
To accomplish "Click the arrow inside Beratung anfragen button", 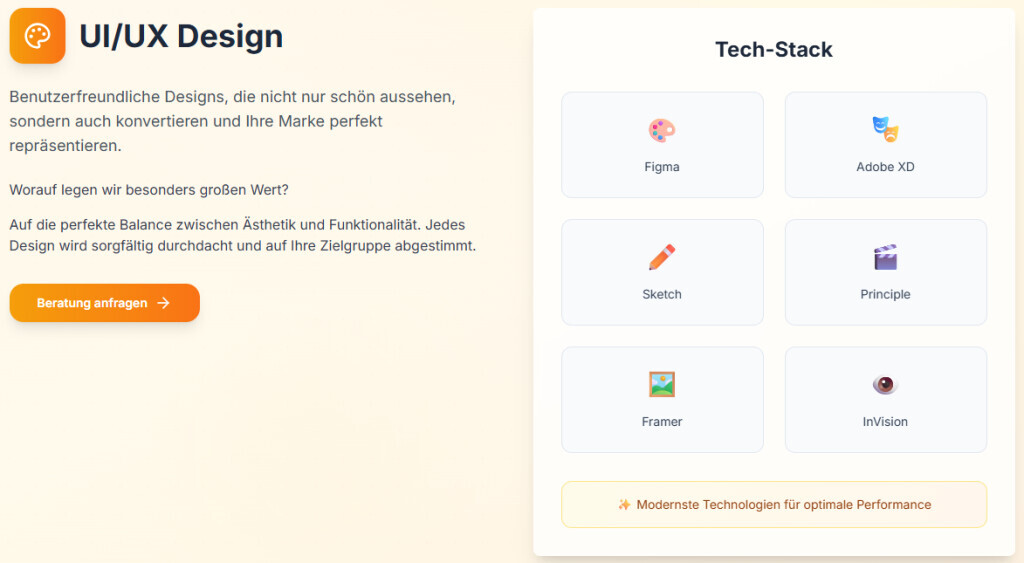I will point(163,303).
